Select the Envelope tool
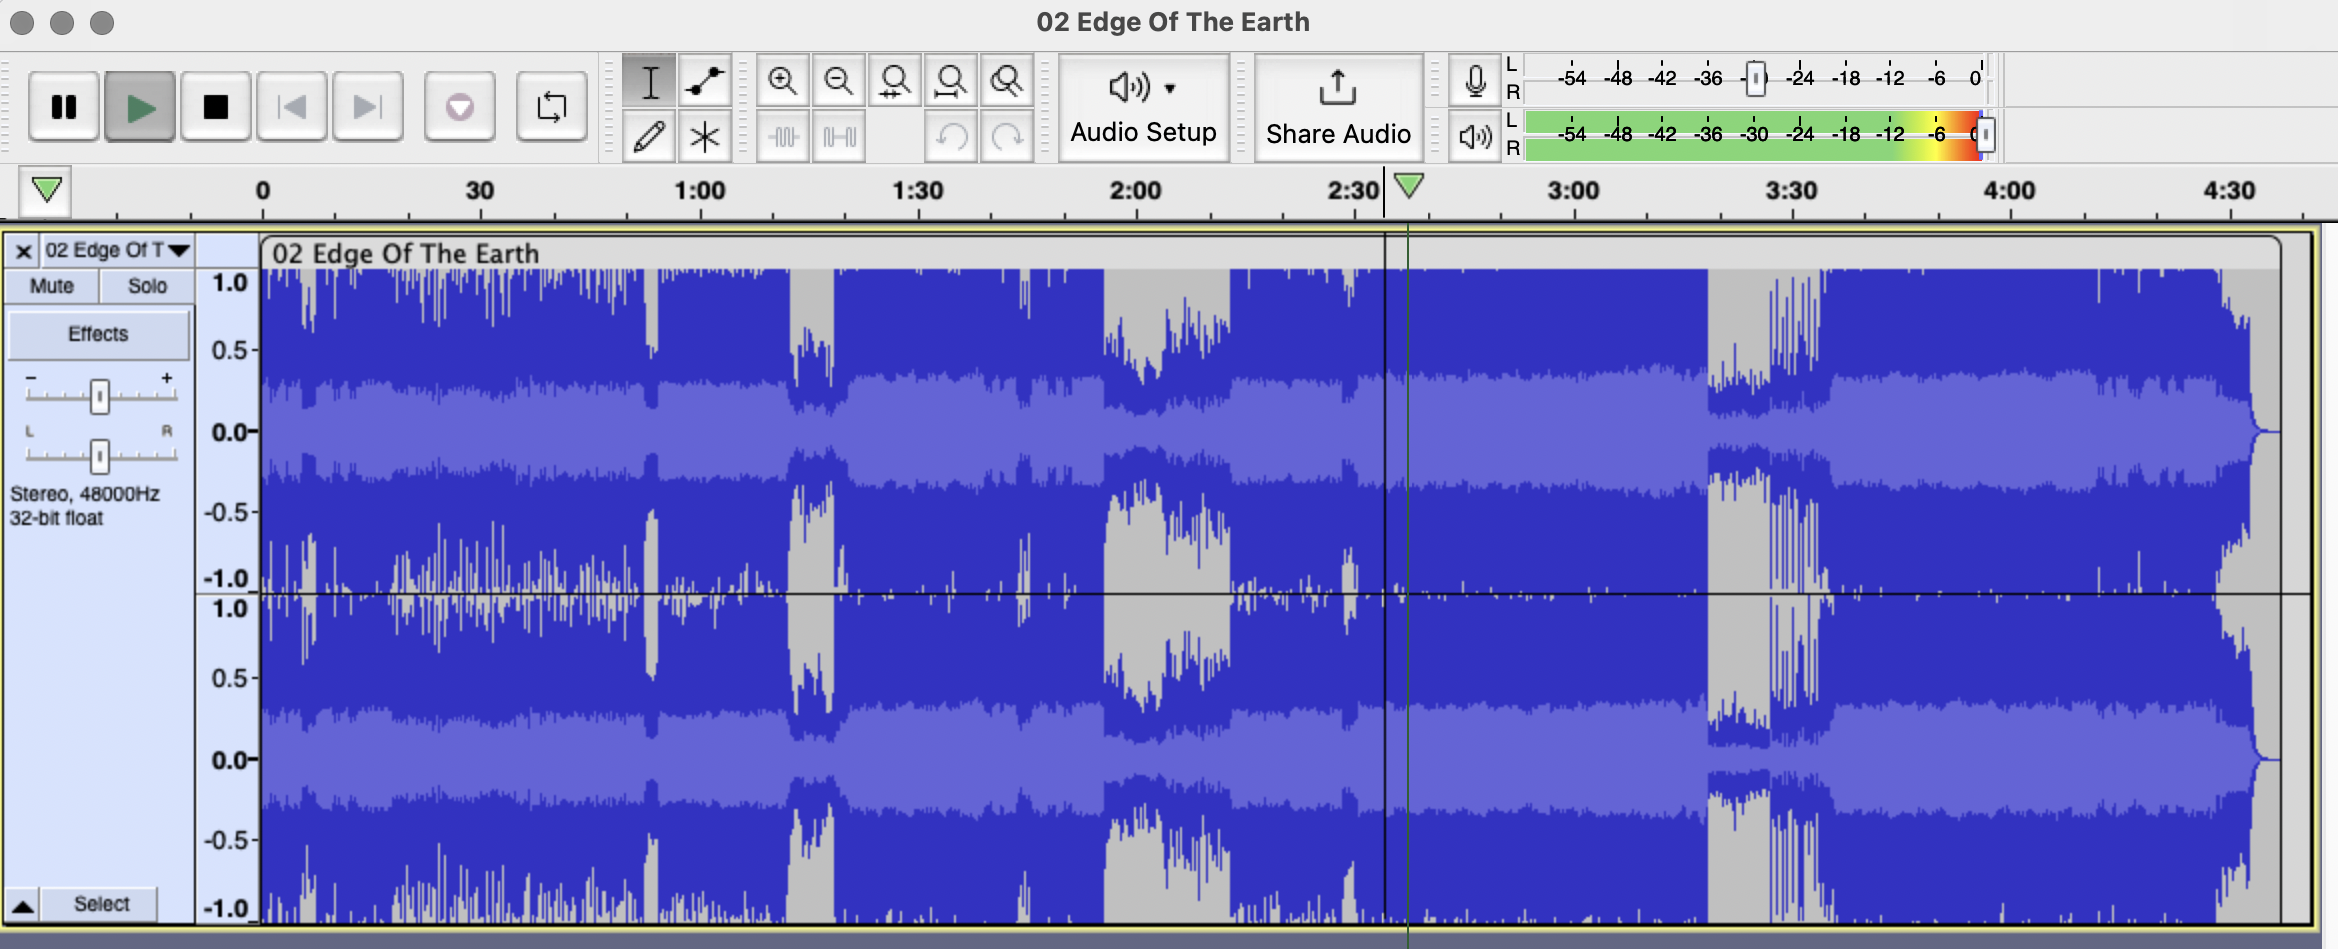 [x=705, y=81]
